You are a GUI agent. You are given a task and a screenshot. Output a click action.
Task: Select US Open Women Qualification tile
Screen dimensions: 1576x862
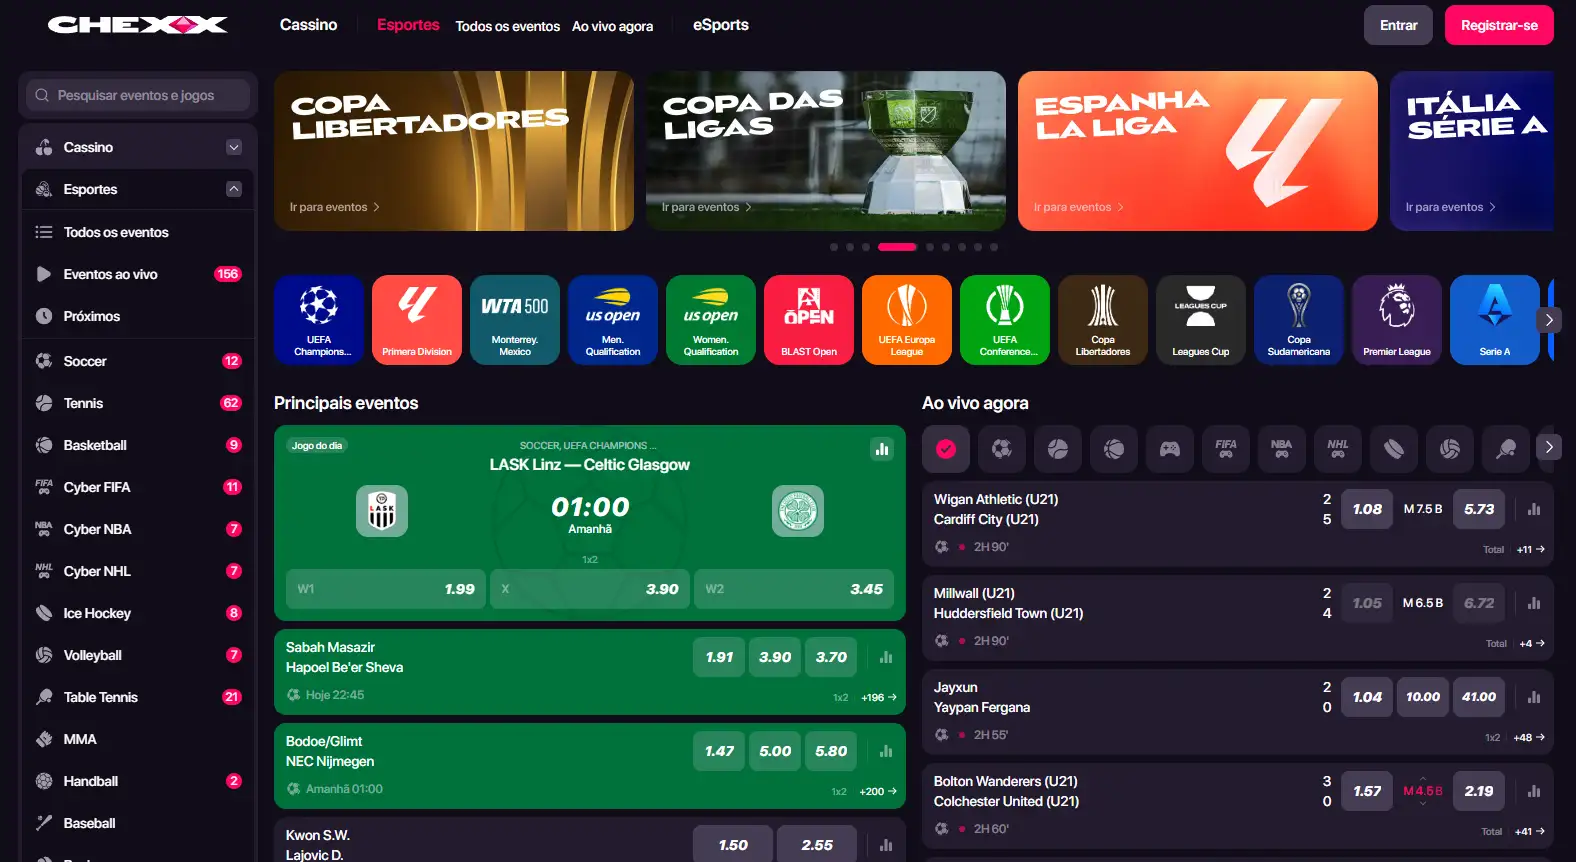[x=710, y=320]
